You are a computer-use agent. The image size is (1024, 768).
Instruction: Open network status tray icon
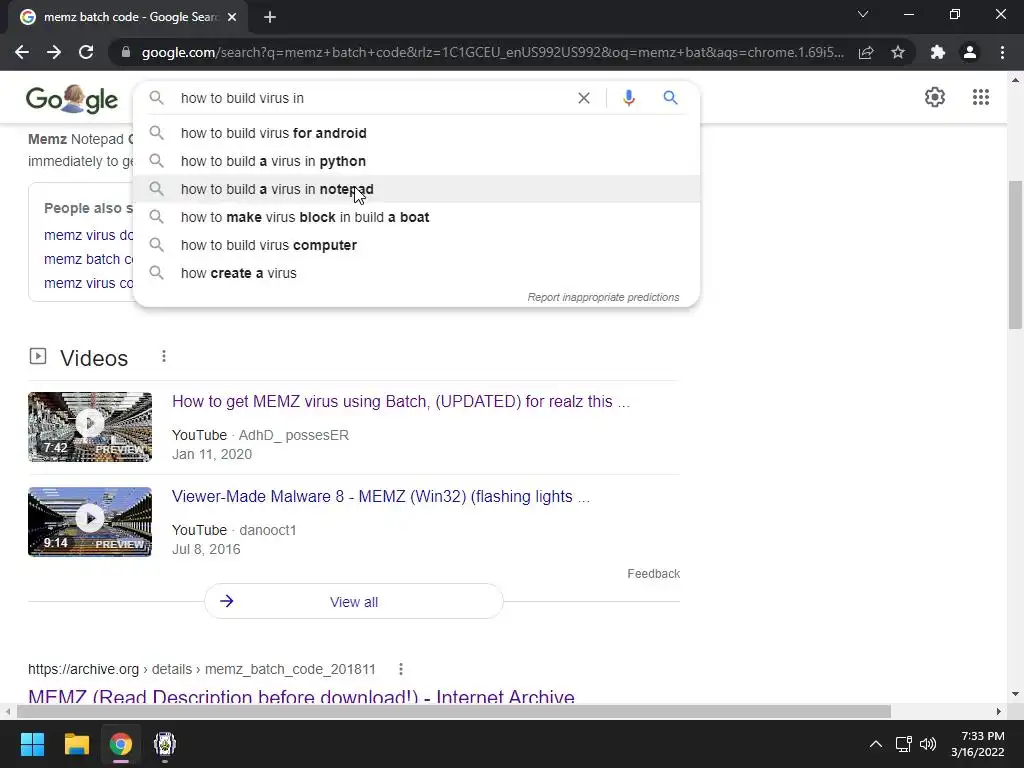coord(904,744)
